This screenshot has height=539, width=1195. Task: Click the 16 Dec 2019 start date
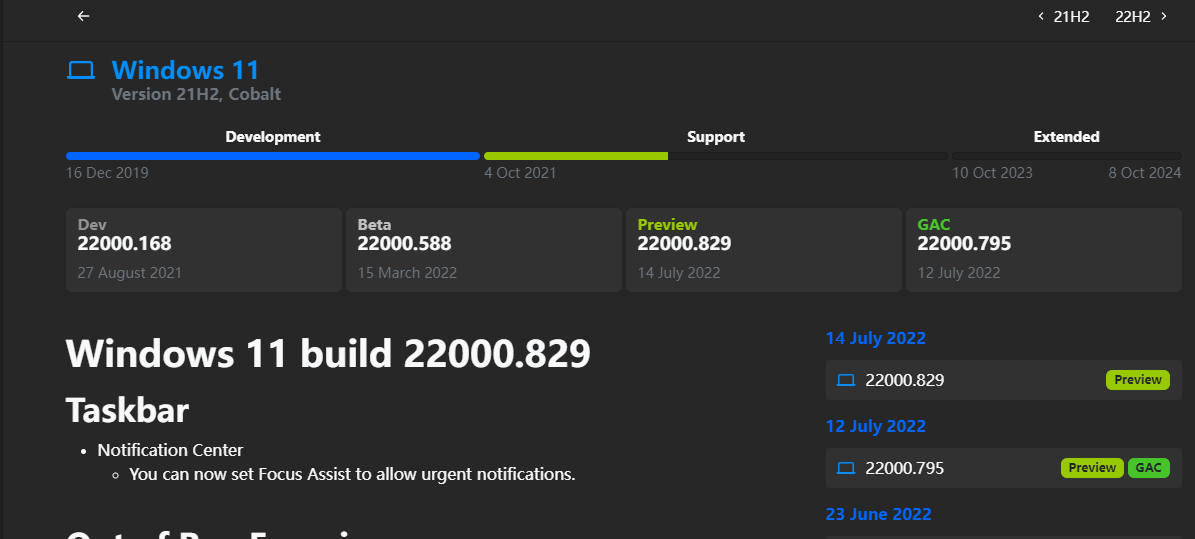point(107,173)
